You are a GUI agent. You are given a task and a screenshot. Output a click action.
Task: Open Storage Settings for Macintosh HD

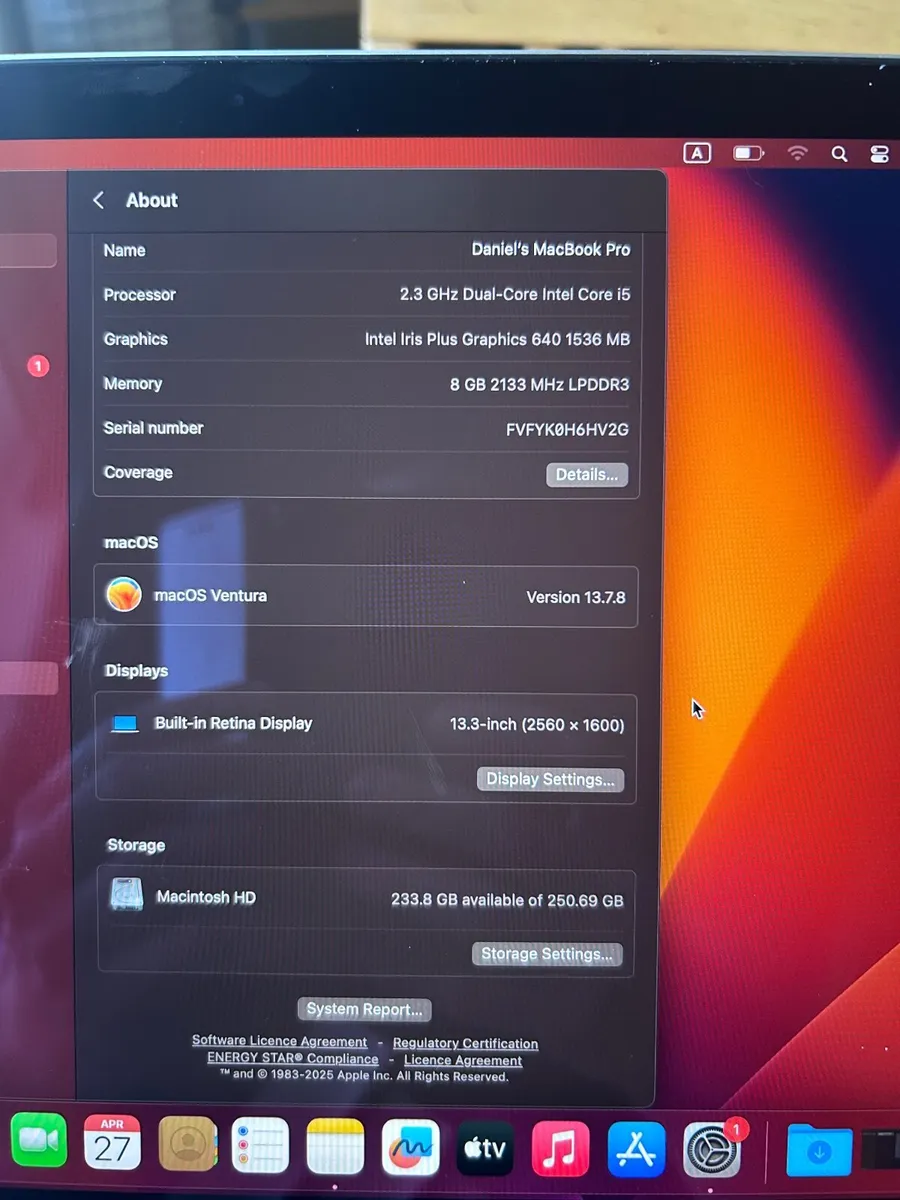(x=547, y=953)
